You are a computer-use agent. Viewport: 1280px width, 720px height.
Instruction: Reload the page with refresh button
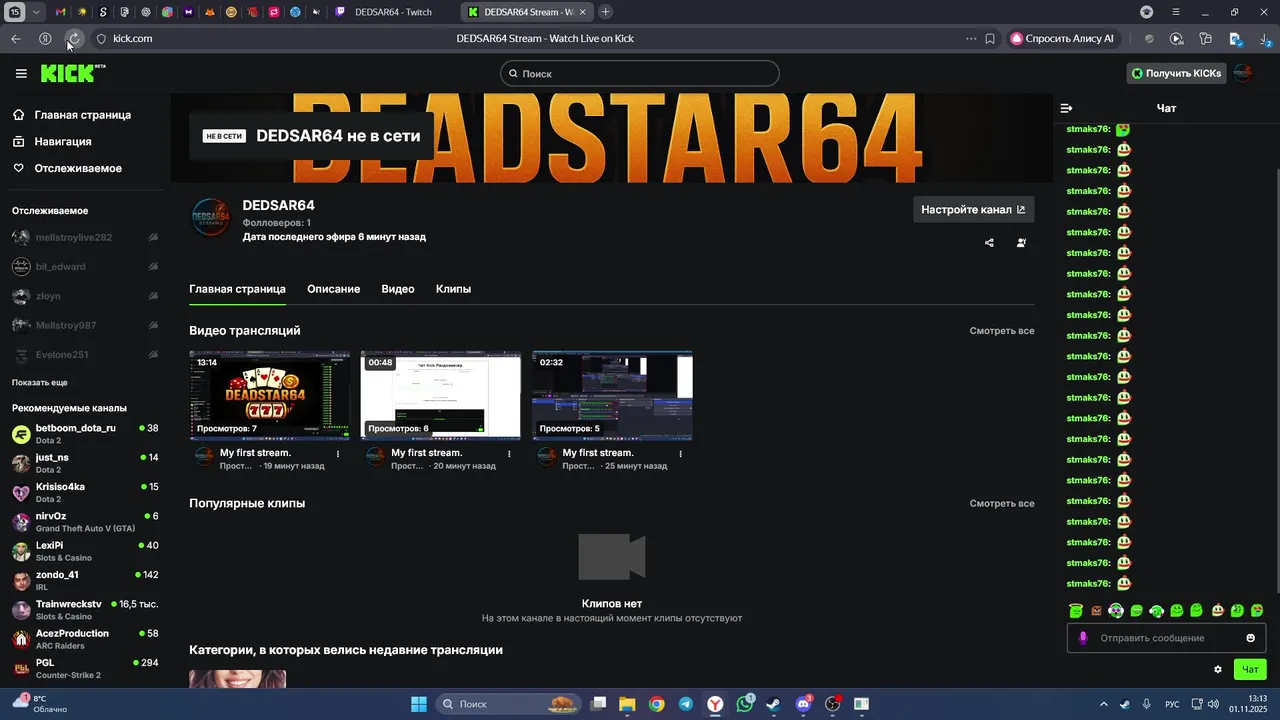click(74, 39)
